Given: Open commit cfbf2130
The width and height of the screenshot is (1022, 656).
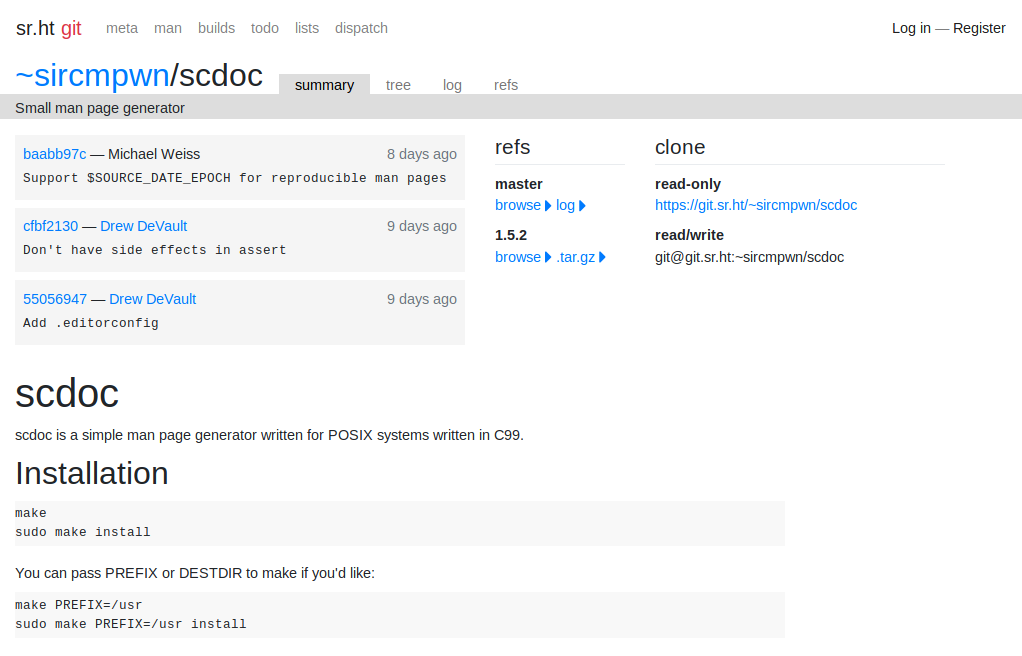Looking at the screenshot, I should (x=51, y=226).
